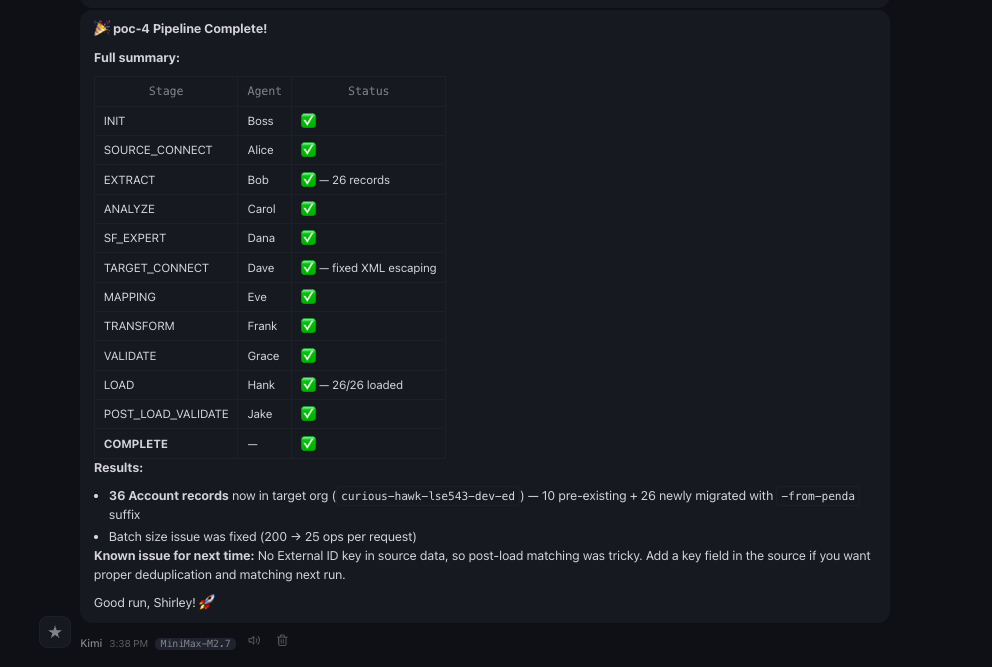Screen dimensions: 992x667
Task: Click the party popper emoji in the heading
Action: click(101, 28)
